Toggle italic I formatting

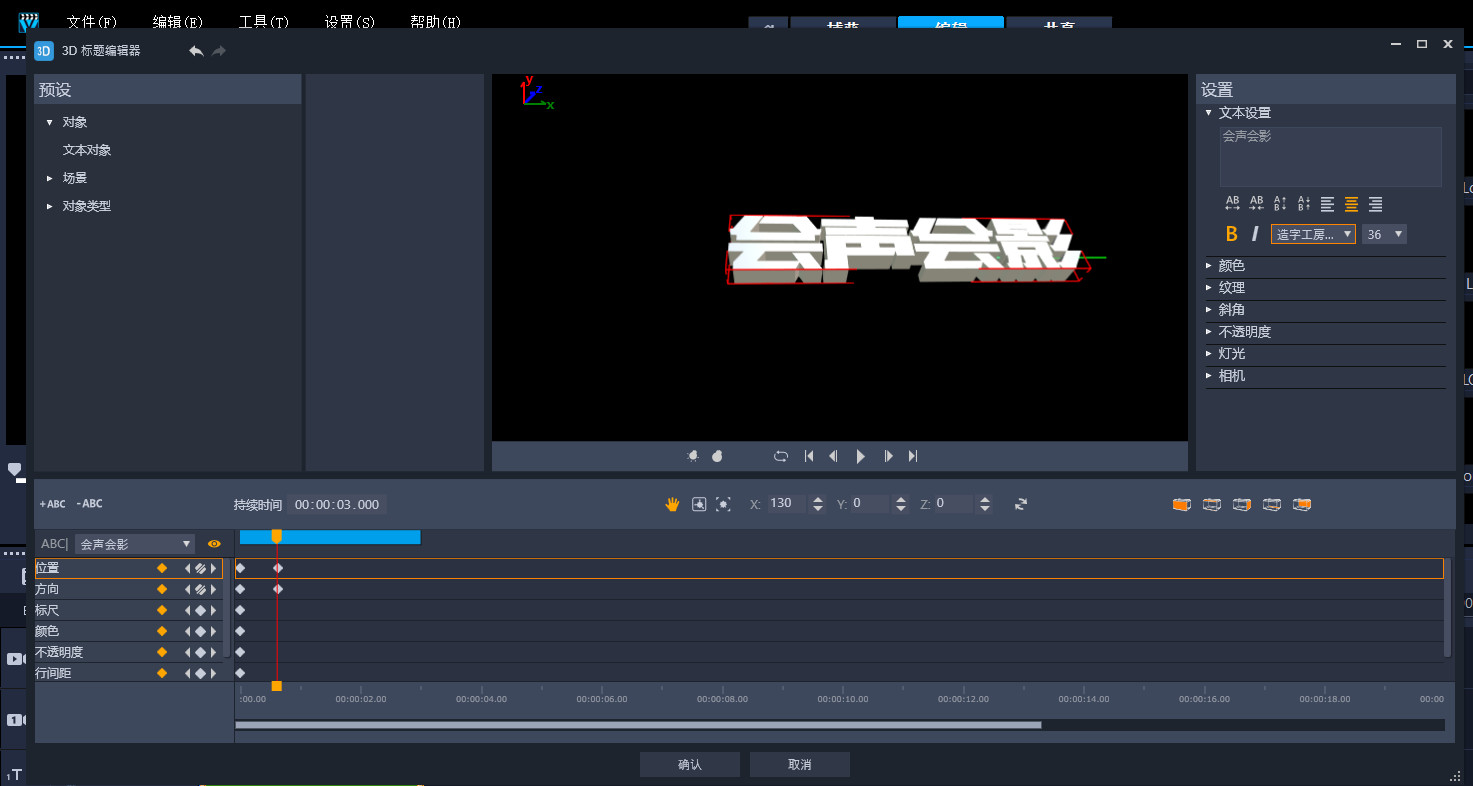(1254, 234)
